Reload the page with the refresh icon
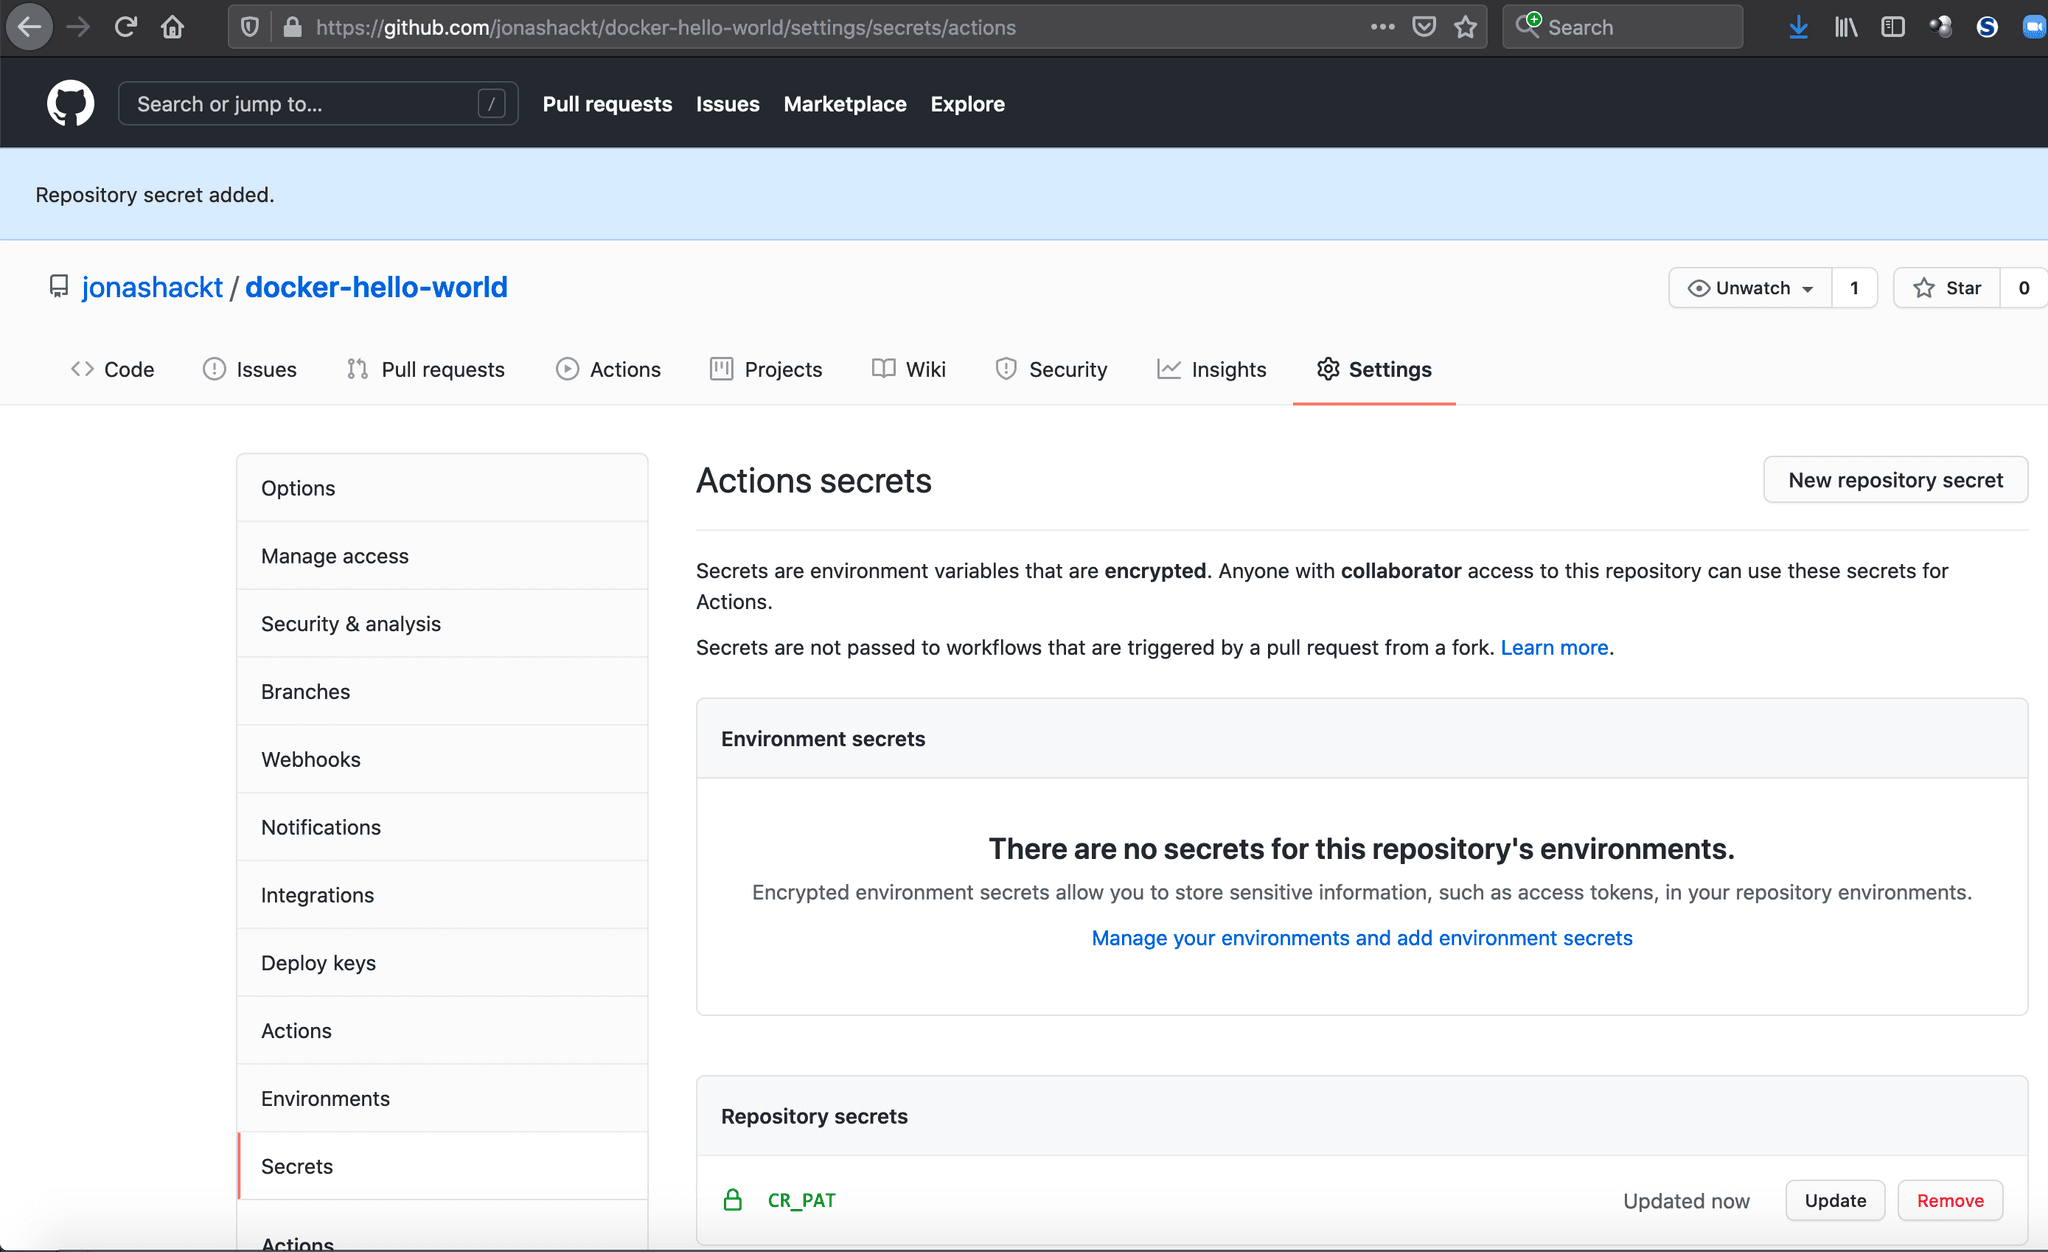2048x1252 pixels. click(125, 27)
